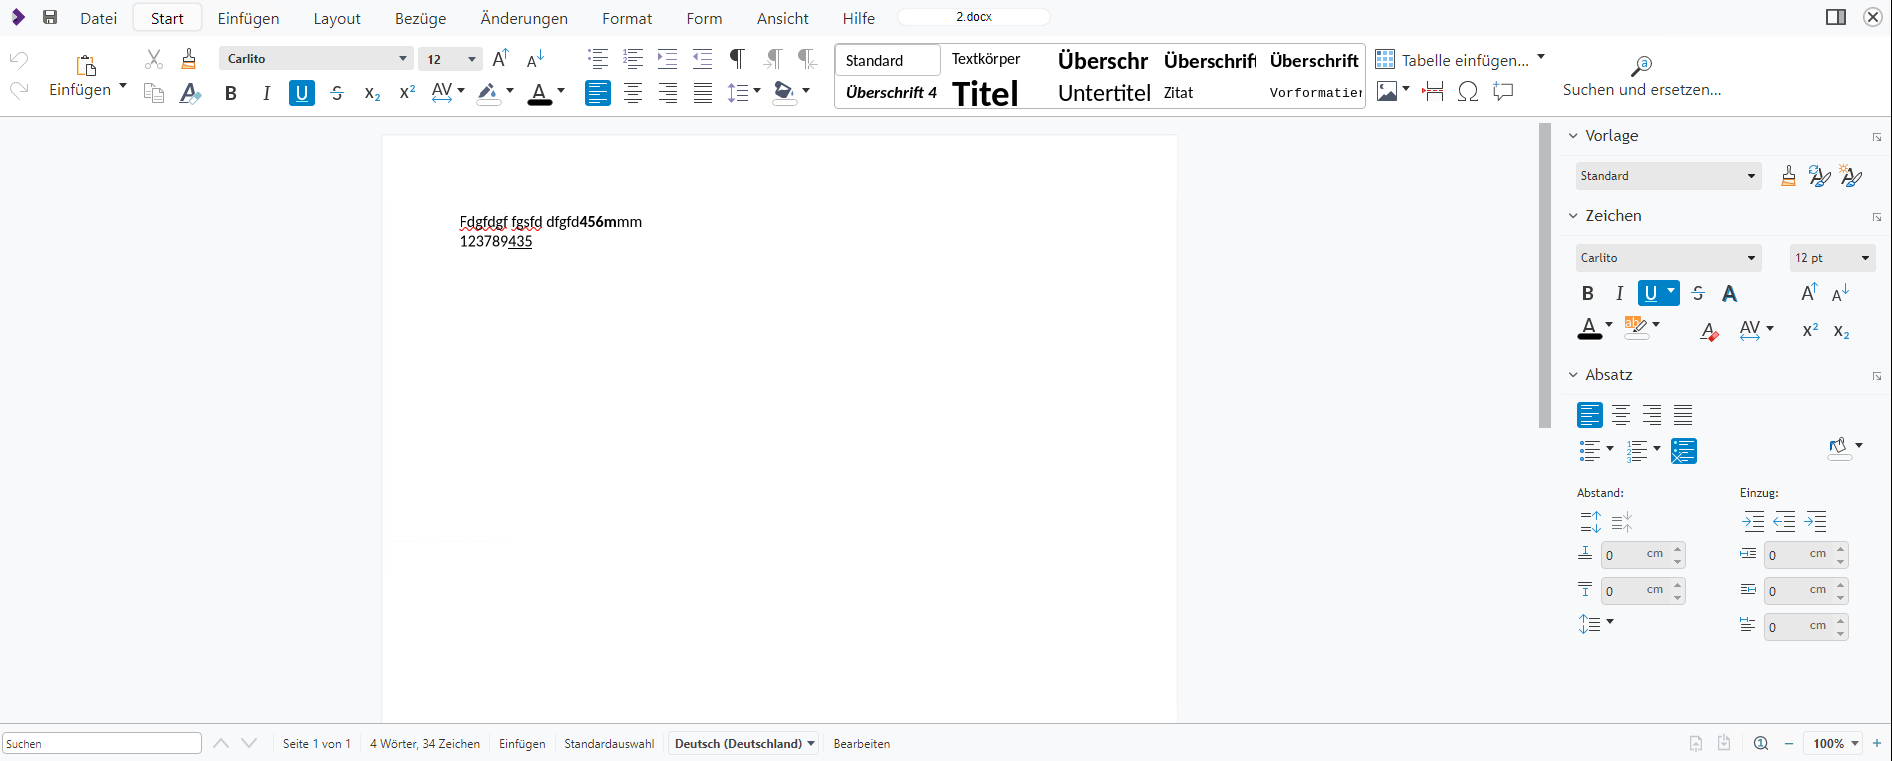Insert comment icon in toolbar

pyautogui.click(x=1503, y=92)
